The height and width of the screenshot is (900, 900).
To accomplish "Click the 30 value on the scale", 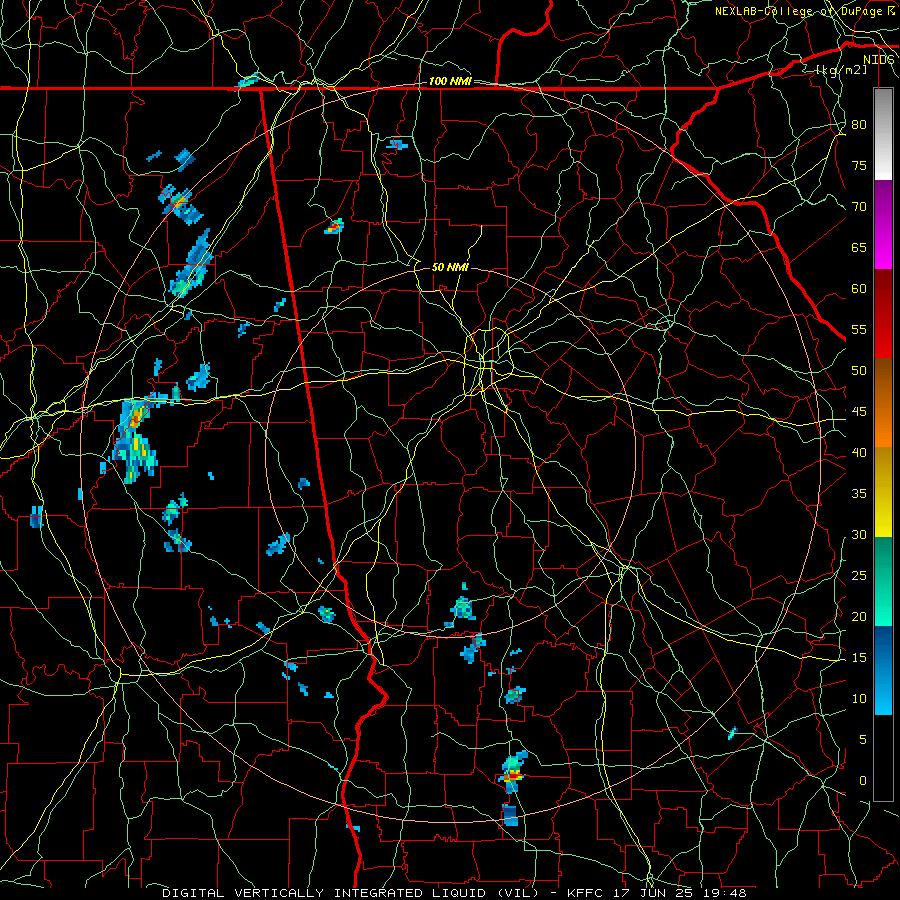I will (859, 535).
